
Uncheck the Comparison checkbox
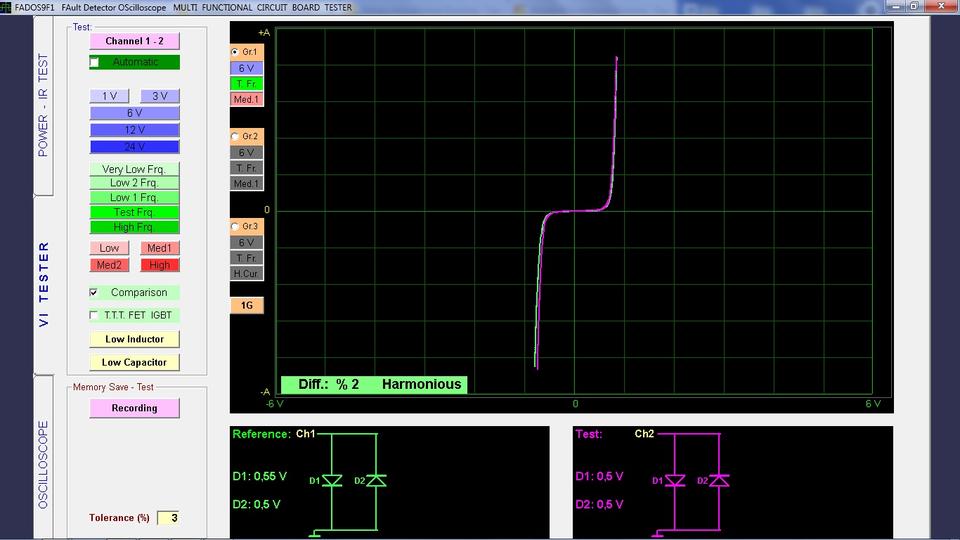point(95,293)
